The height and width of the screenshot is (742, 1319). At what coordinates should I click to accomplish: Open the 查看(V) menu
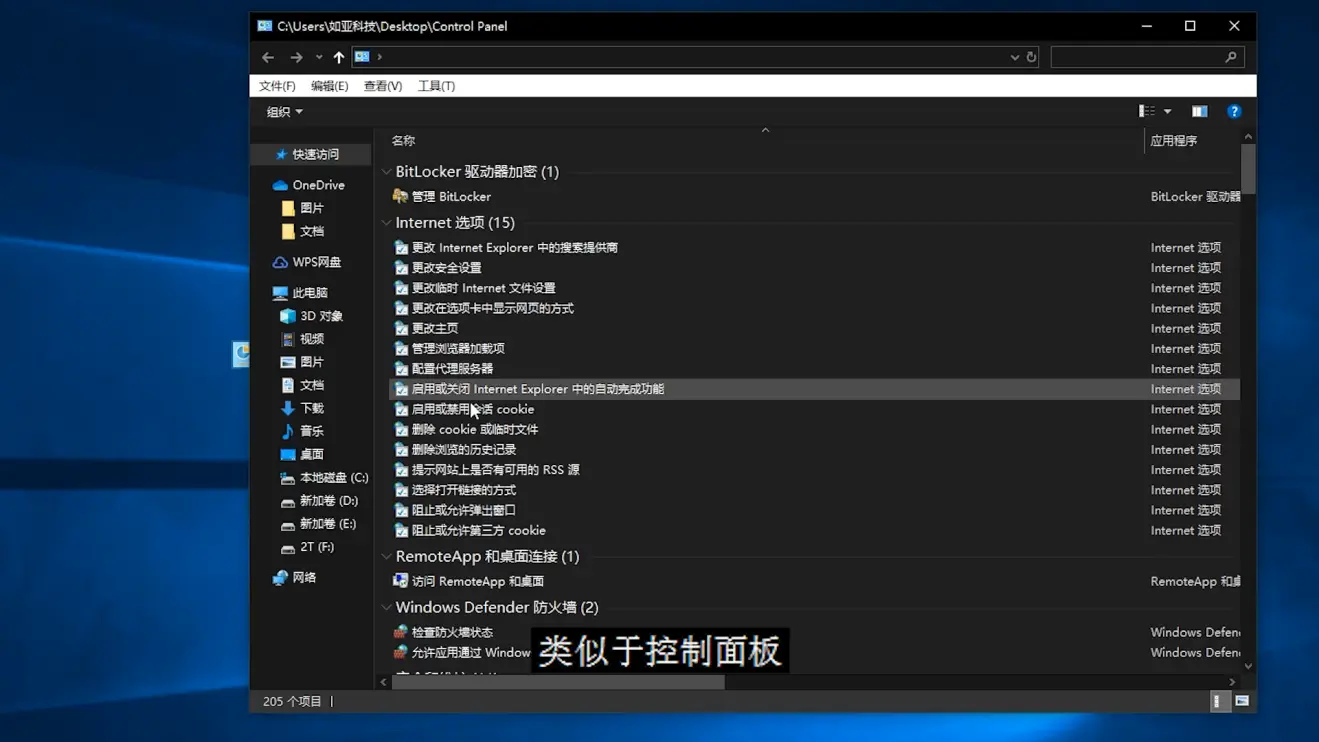[382, 86]
